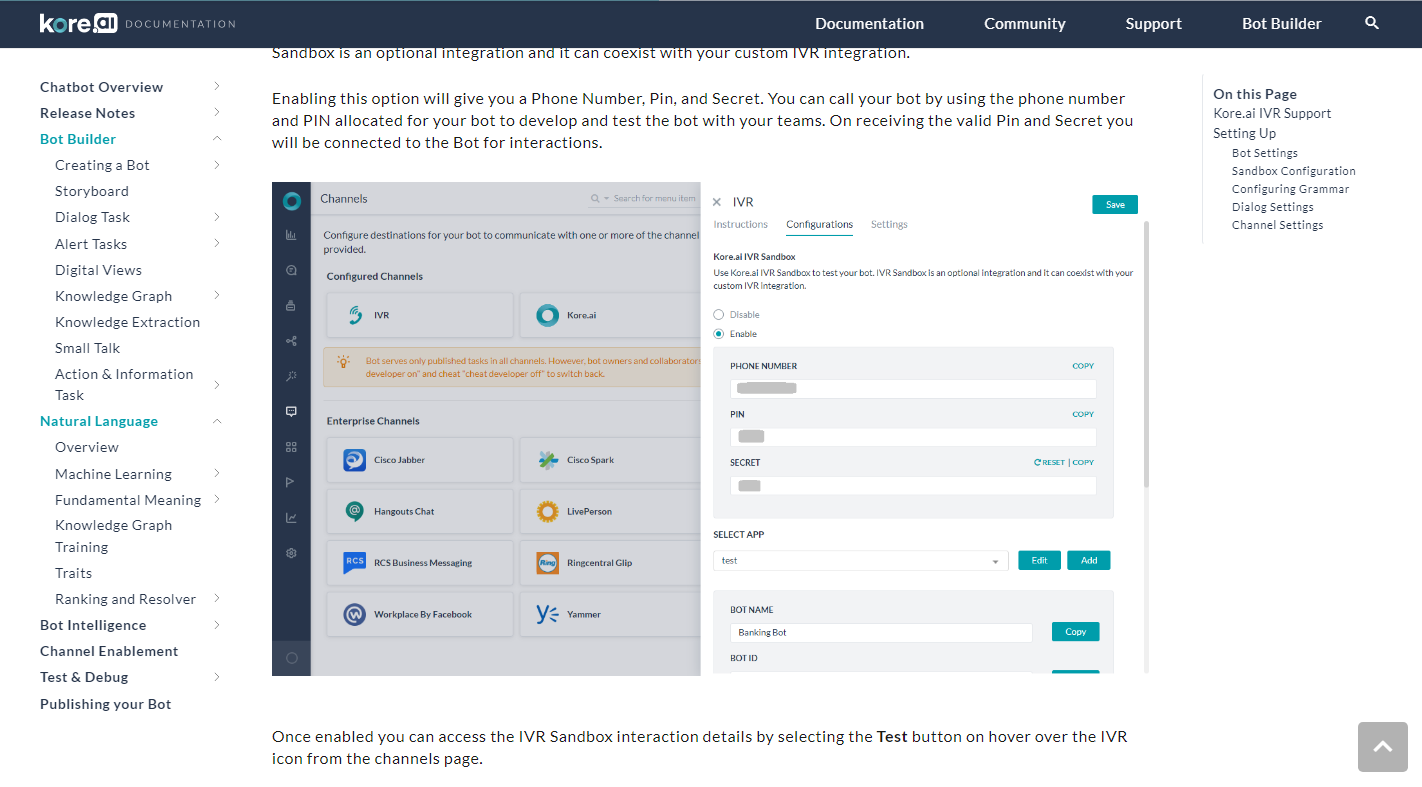
Task: Click the Cisco Jabber channel icon
Action: [354, 460]
